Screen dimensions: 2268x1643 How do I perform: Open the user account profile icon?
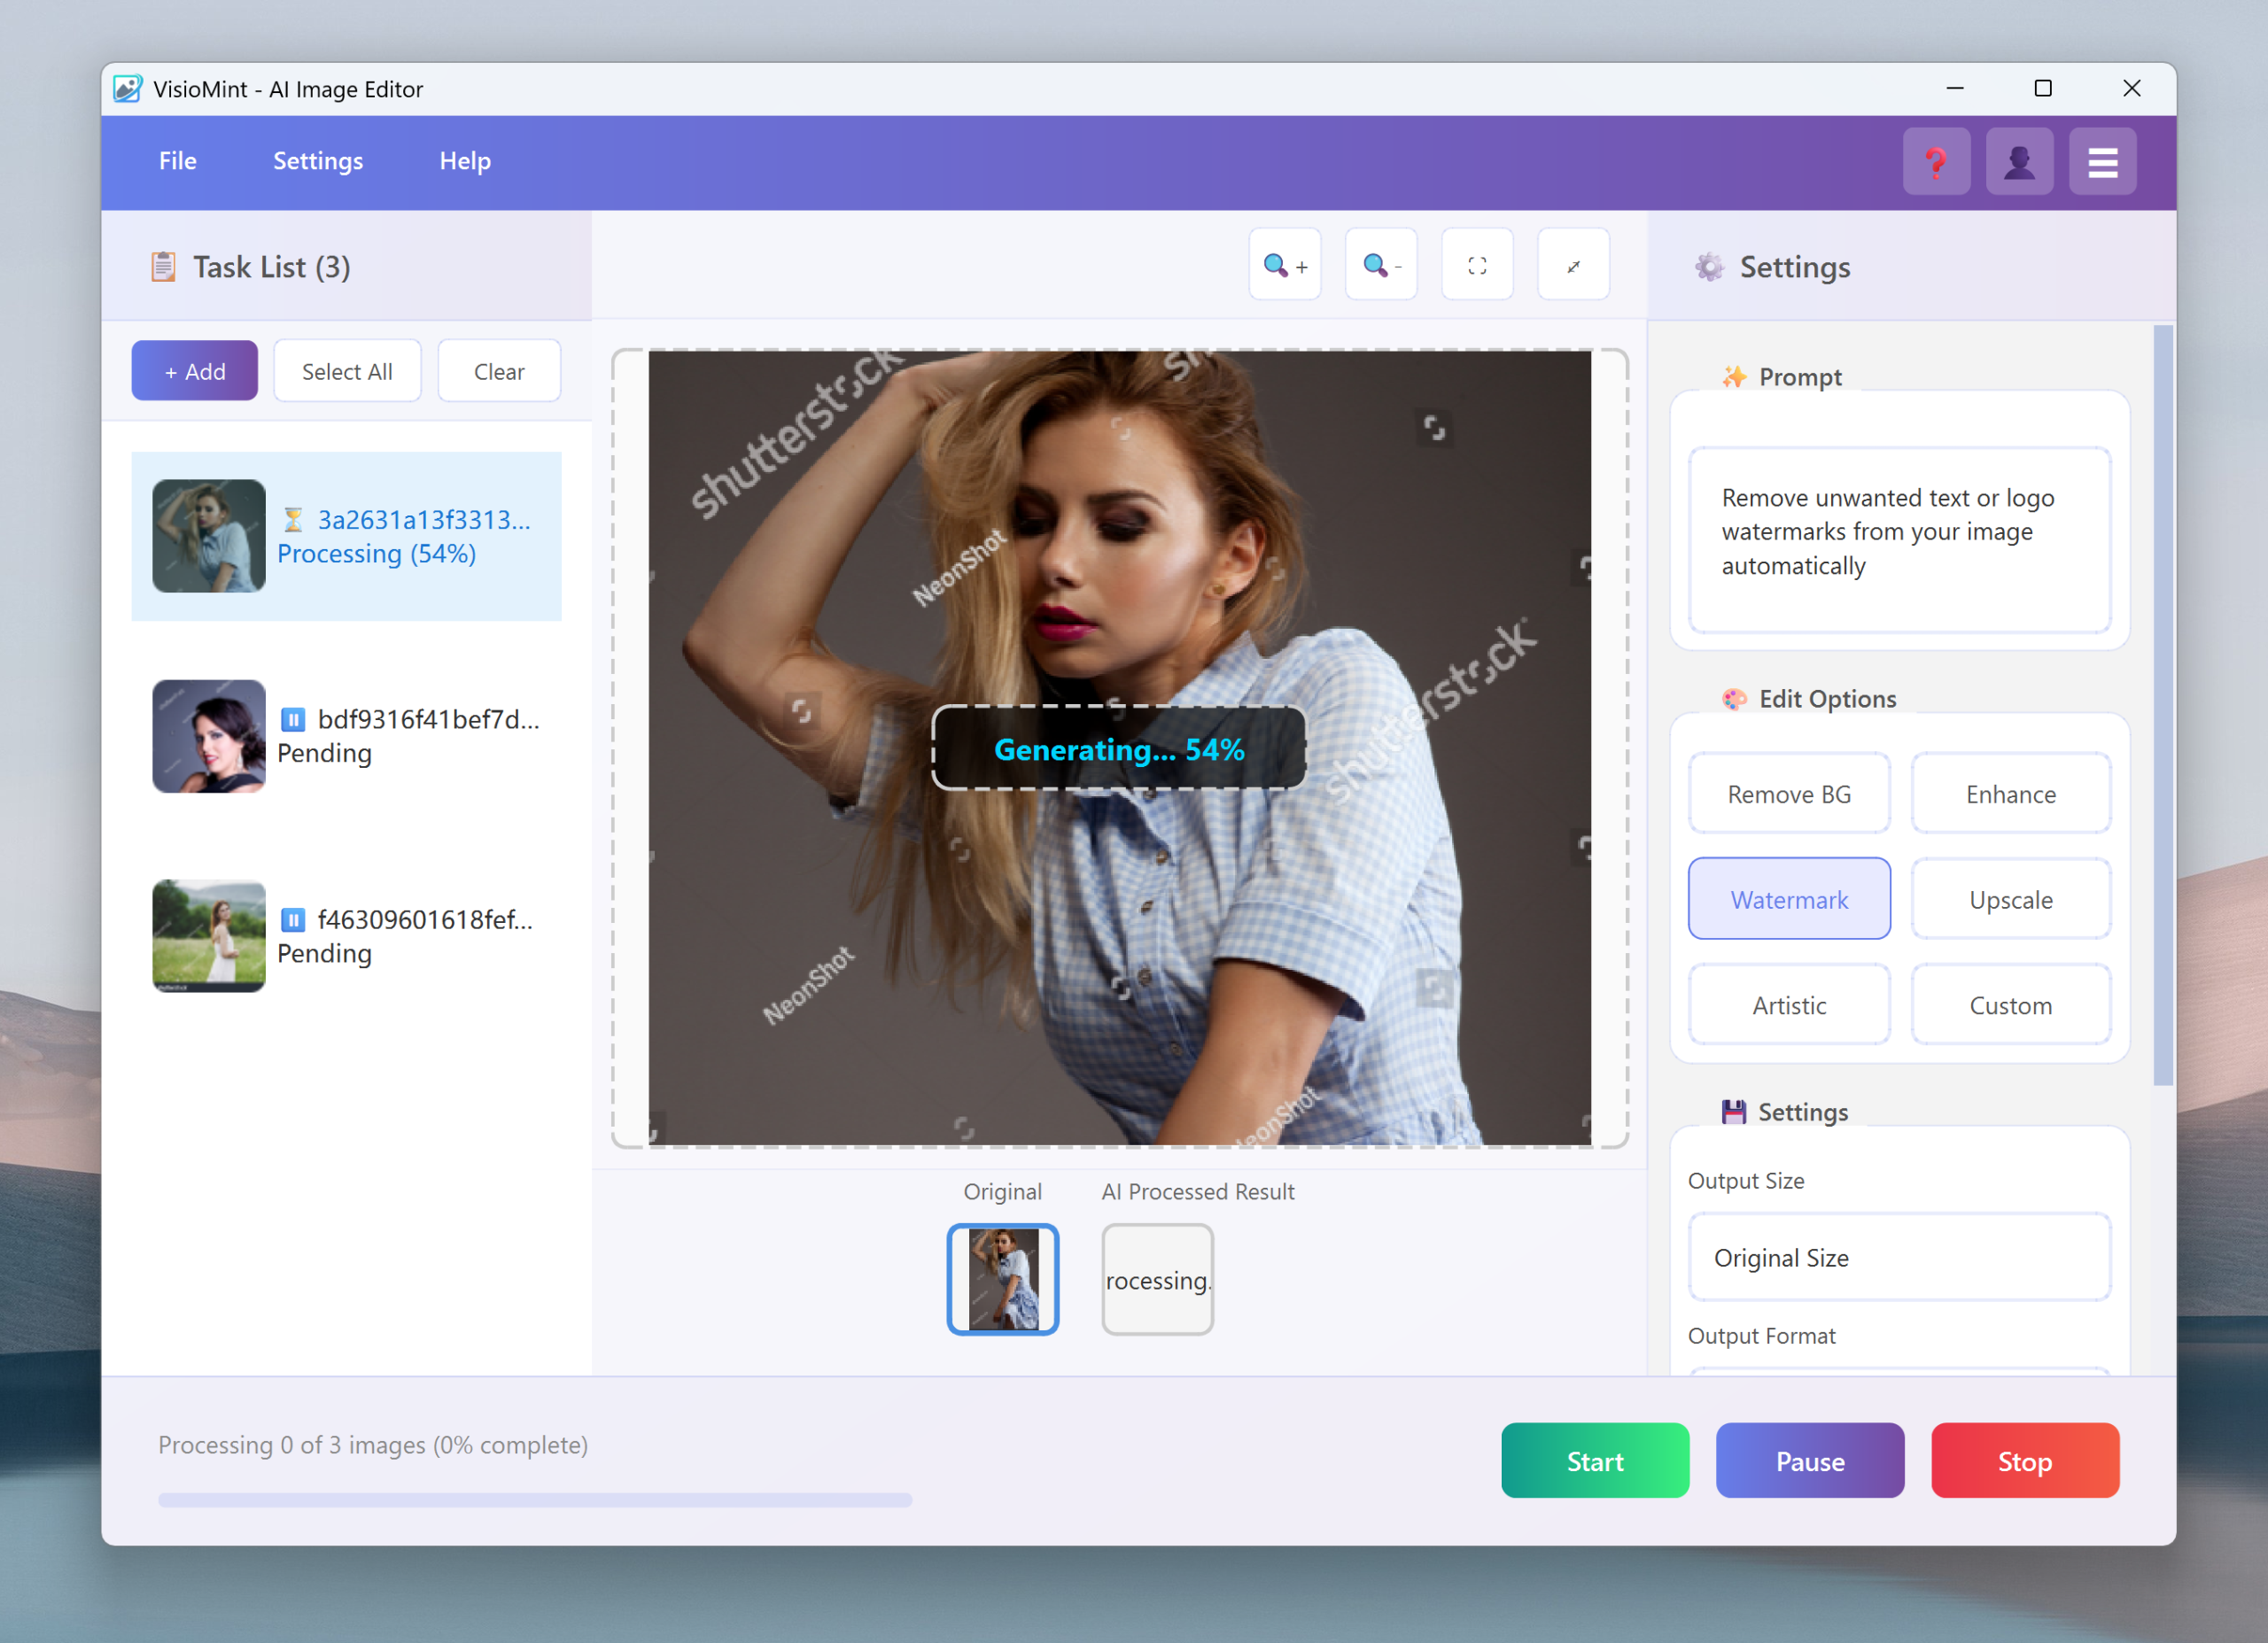(x=2018, y=161)
